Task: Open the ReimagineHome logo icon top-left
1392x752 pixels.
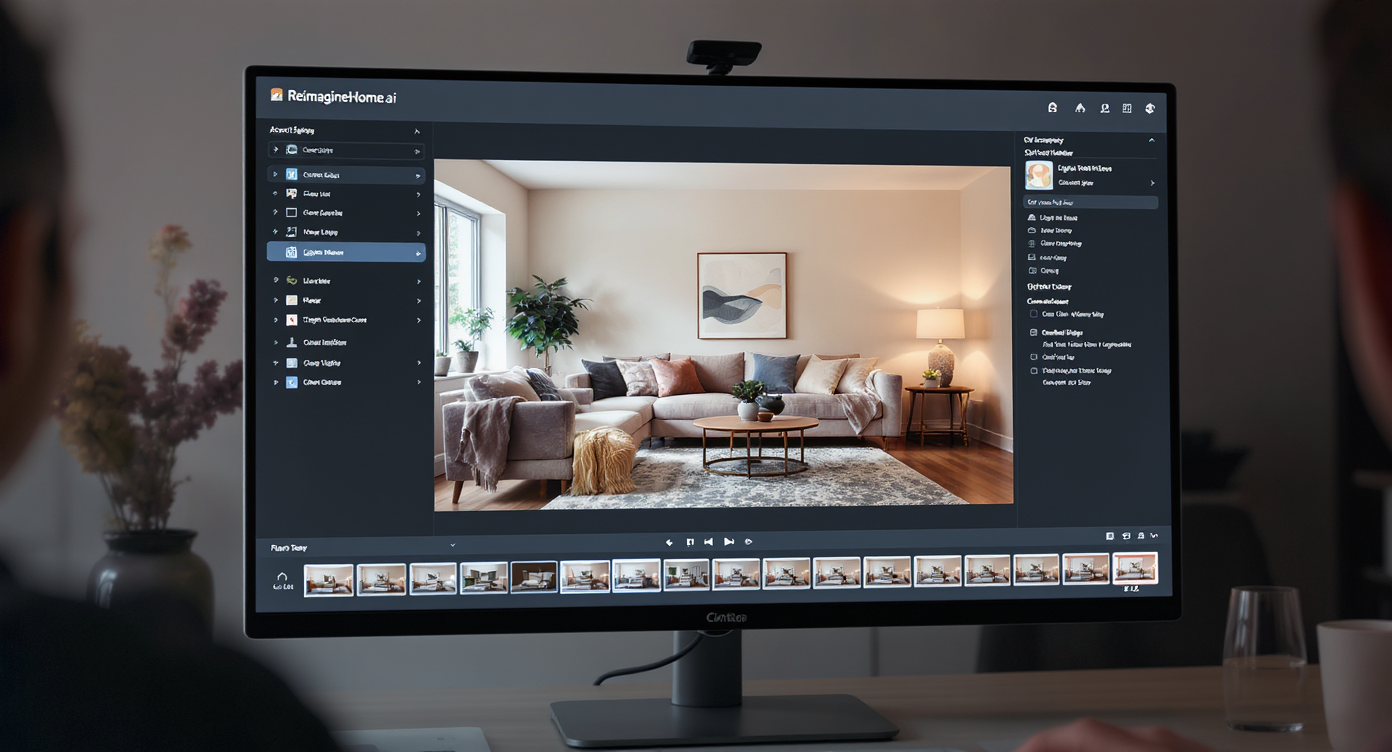Action: tap(277, 96)
